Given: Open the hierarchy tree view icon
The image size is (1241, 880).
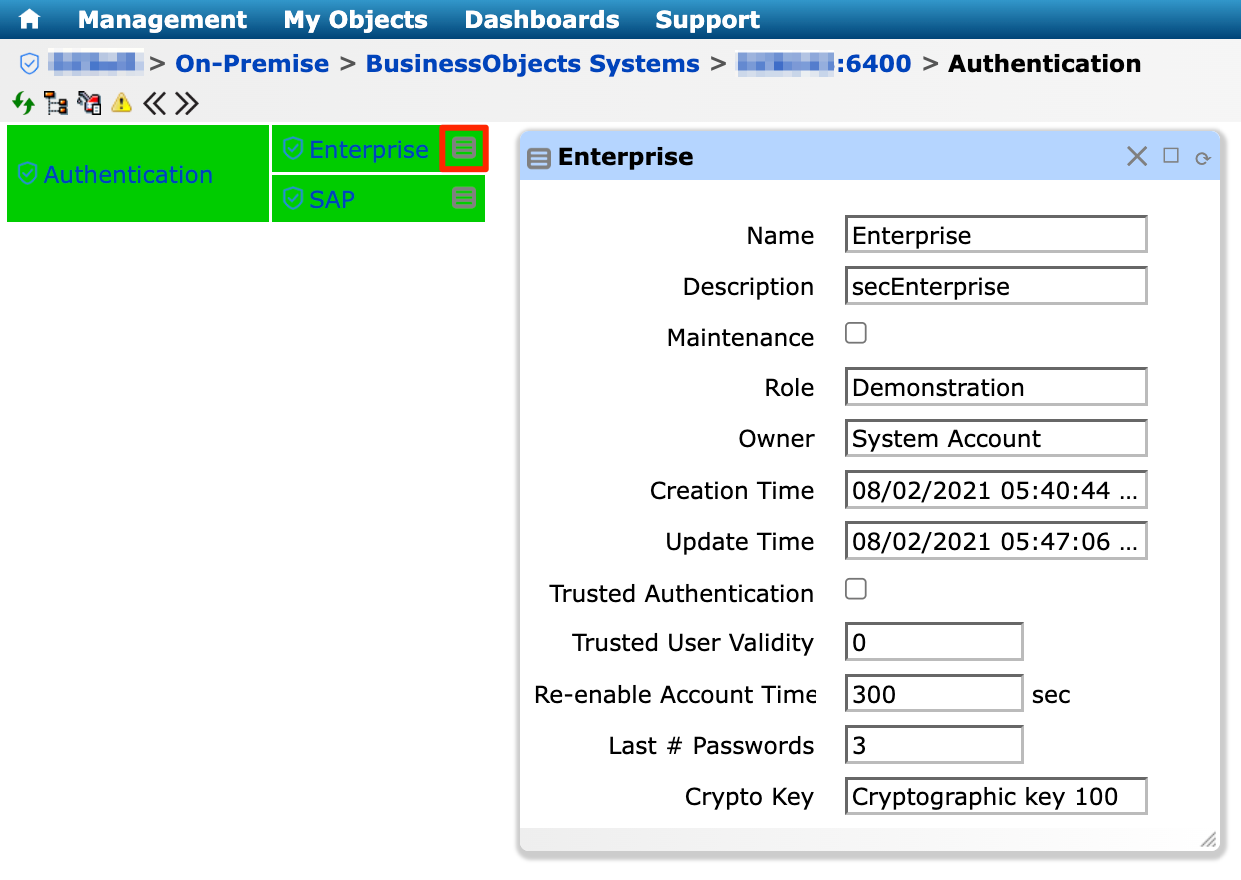Looking at the screenshot, I should coord(55,102).
